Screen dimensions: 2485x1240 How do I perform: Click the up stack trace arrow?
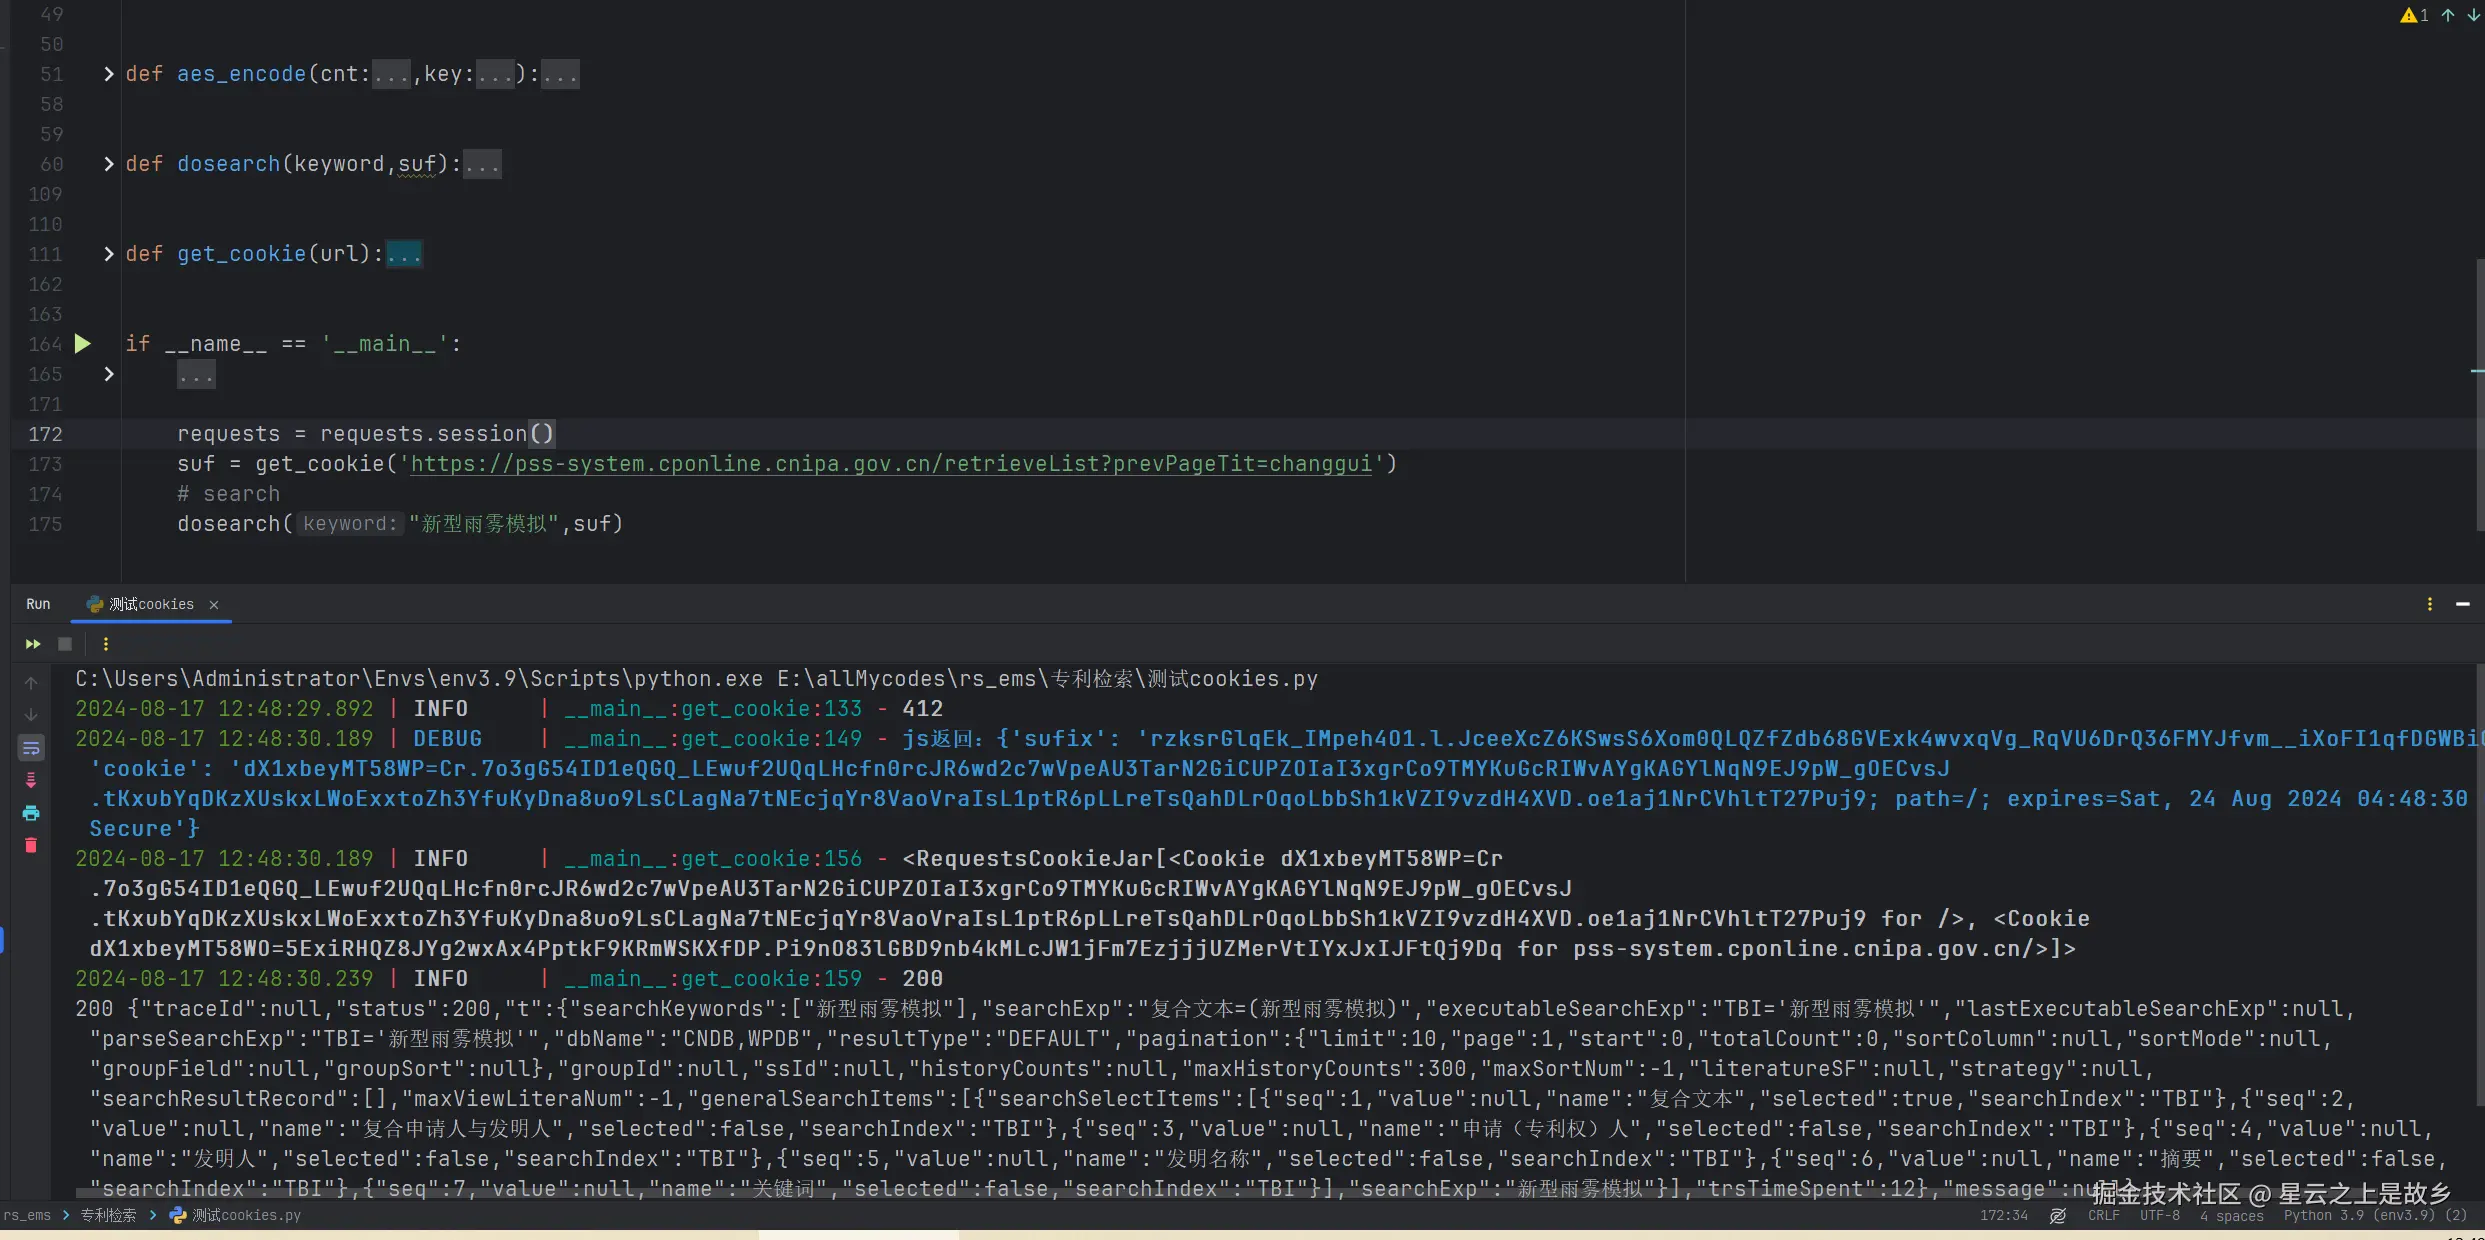click(x=31, y=683)
